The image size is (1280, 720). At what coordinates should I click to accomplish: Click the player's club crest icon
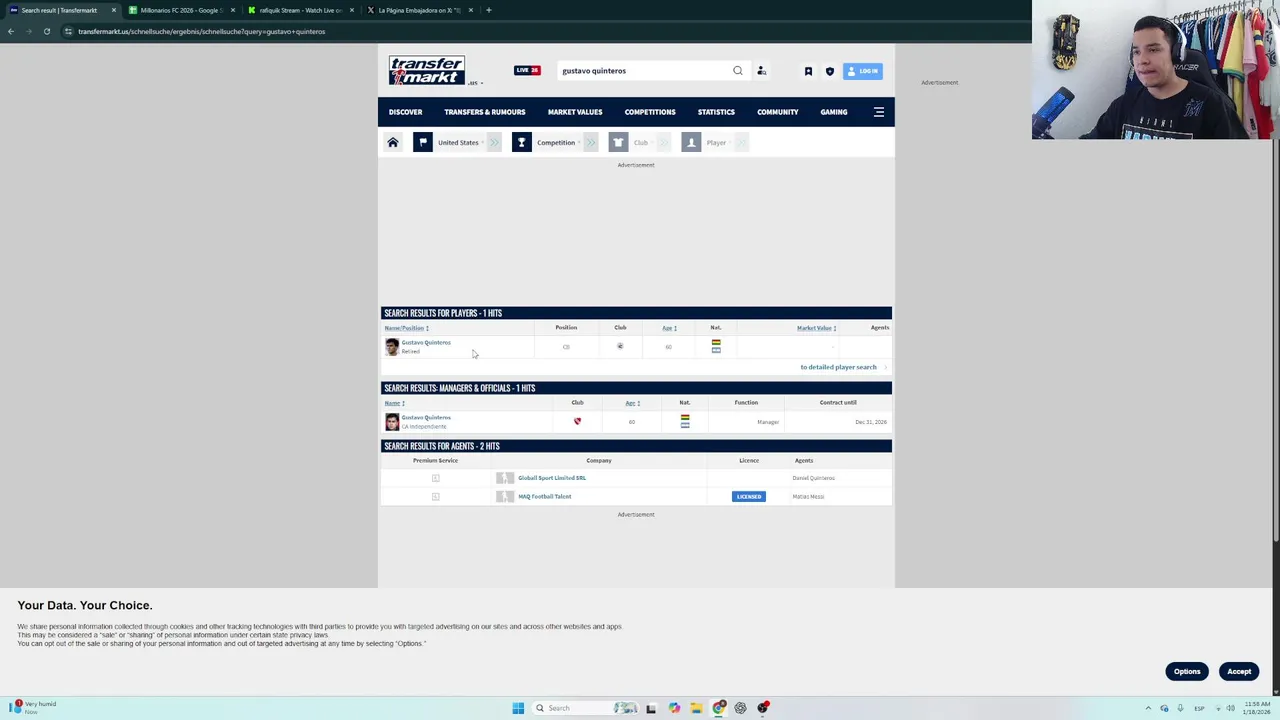[620, 347]
